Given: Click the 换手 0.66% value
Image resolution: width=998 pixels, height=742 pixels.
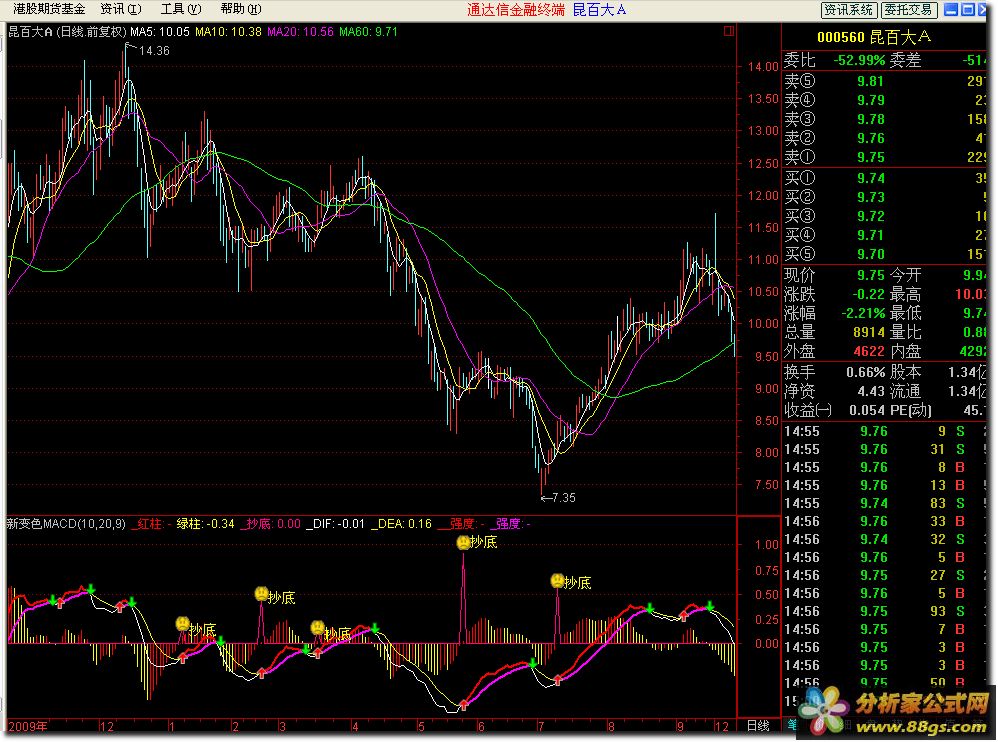Looking at the screenshot, I should (x=866, y=372).
